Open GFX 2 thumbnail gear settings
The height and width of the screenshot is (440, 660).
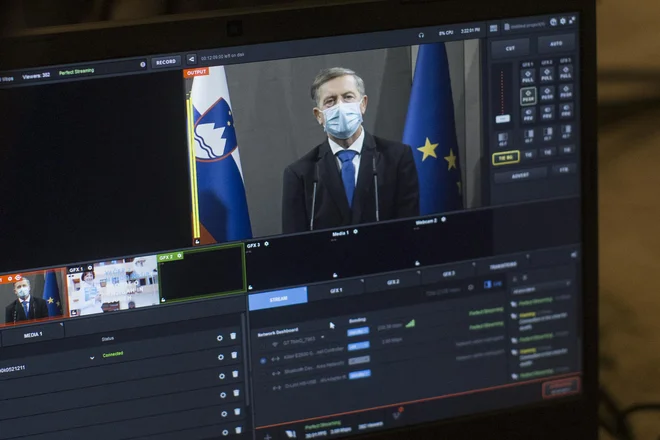[179, 256]
